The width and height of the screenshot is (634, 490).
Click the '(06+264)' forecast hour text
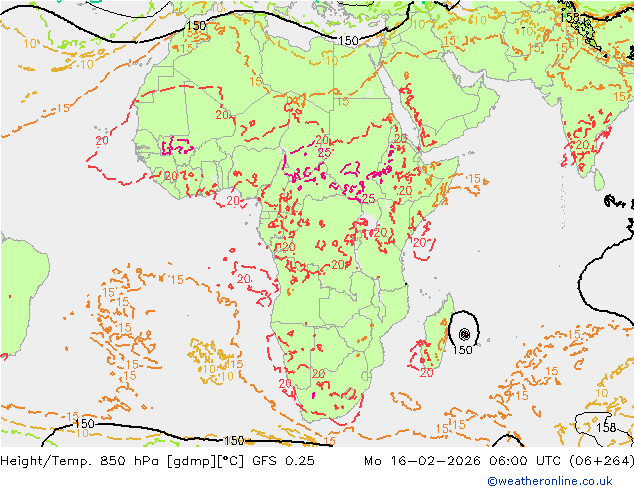602,461
